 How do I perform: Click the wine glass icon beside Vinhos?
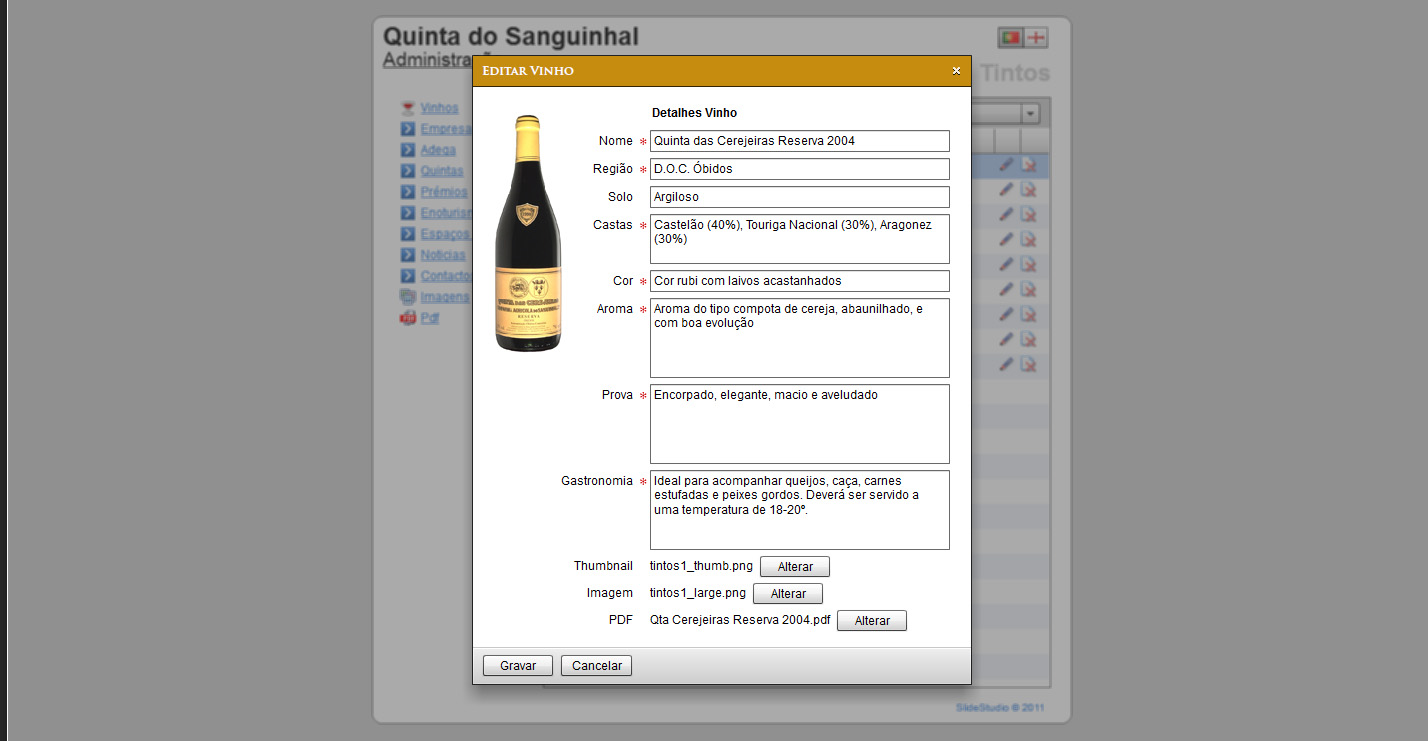click(407, 108)
